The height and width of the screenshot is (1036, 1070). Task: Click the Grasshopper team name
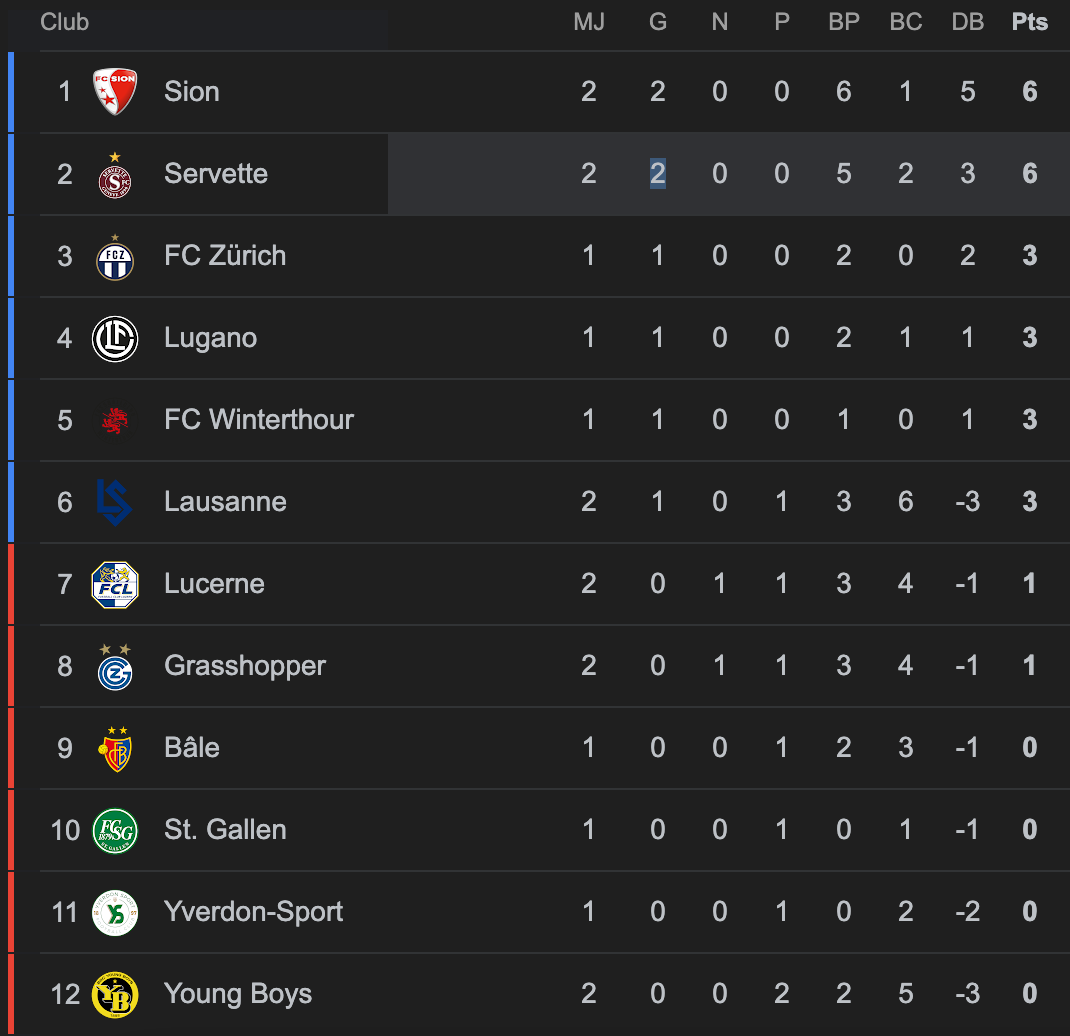(245, 666)
